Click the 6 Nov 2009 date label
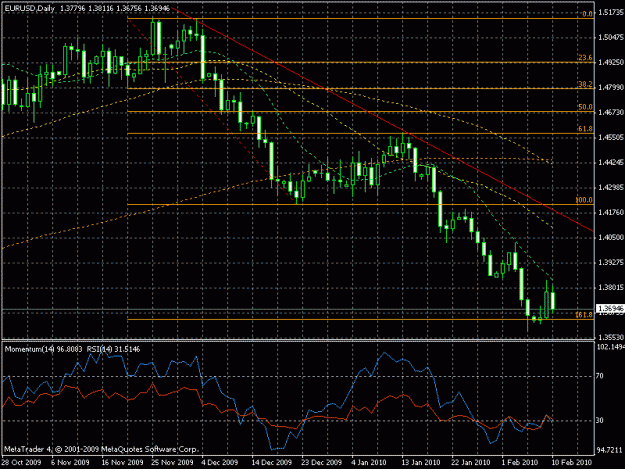This screenshot has width=625, height=469. pos(70,462)
